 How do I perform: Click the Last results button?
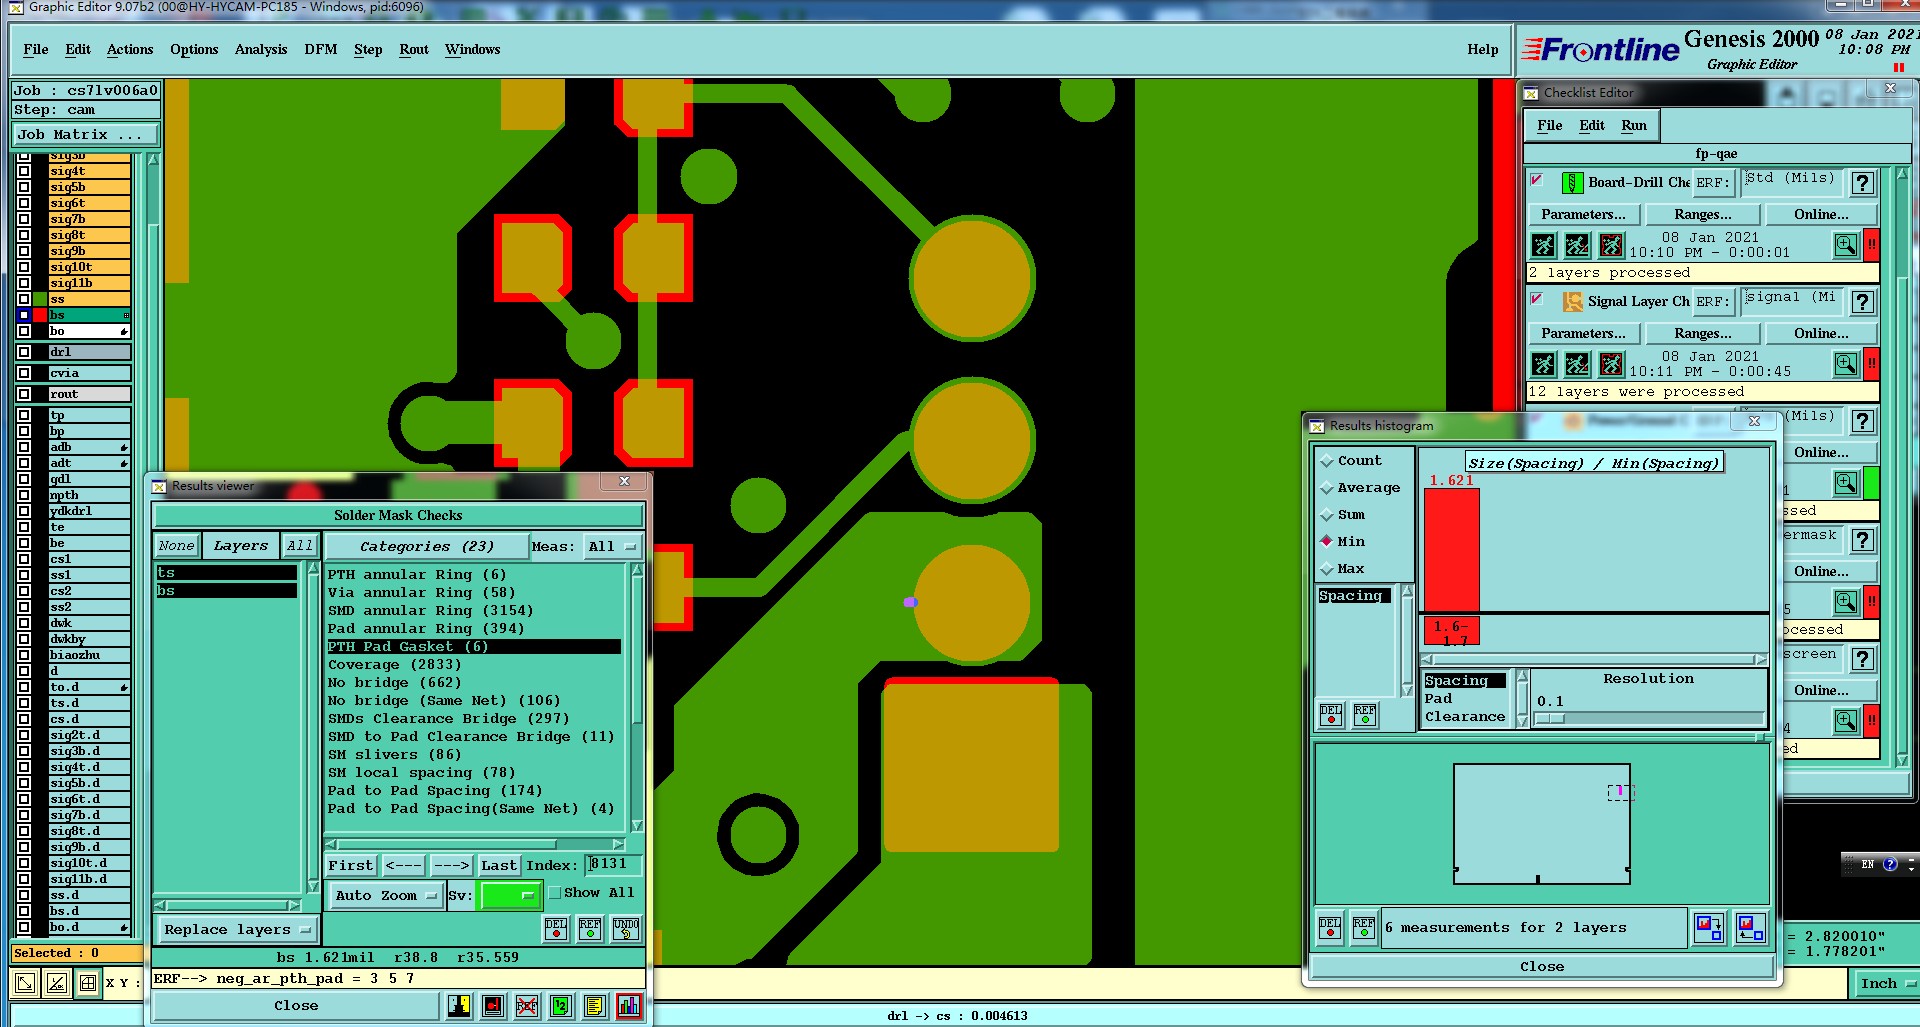[x=499, y=866]
